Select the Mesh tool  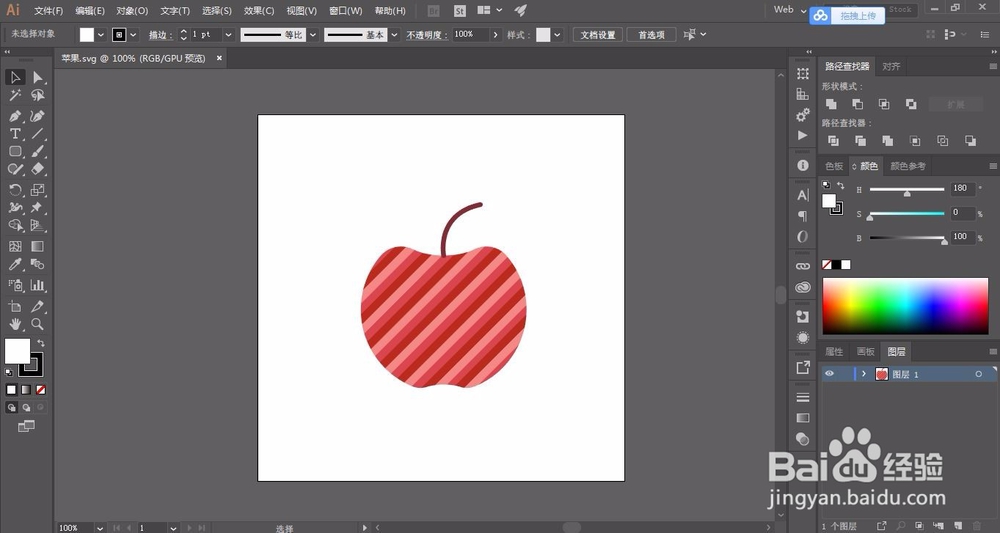click(x=15, y=247)
